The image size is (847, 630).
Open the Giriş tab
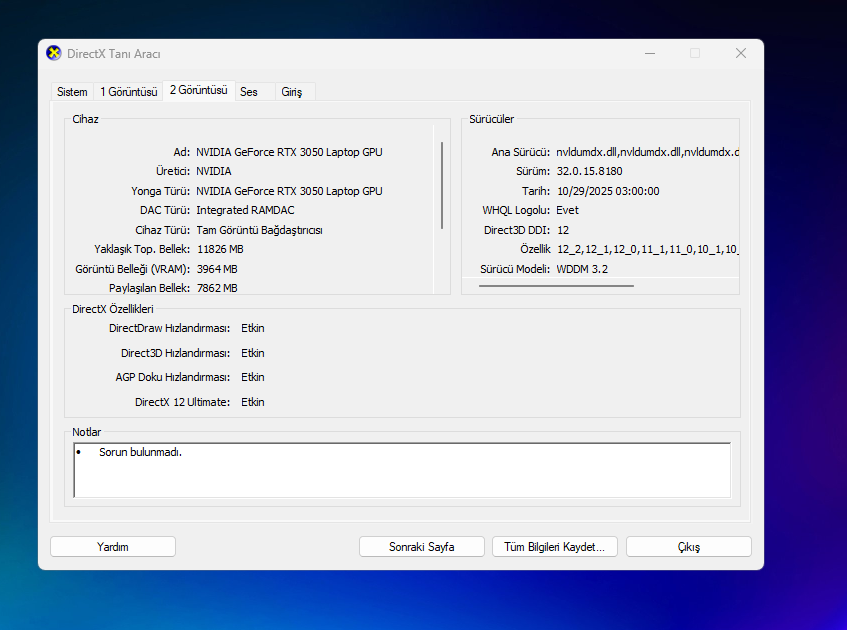(x=291, y=92)
